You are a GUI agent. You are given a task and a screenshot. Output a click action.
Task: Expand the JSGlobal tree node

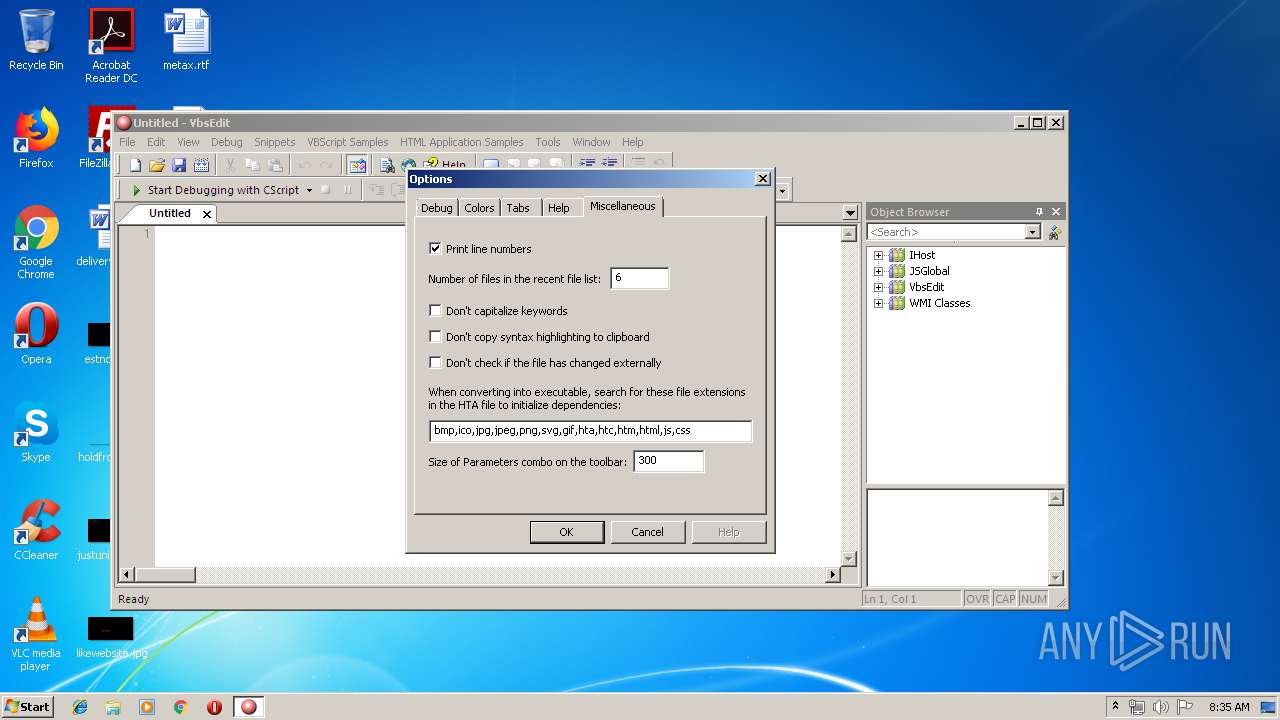(x=879, y=271)
